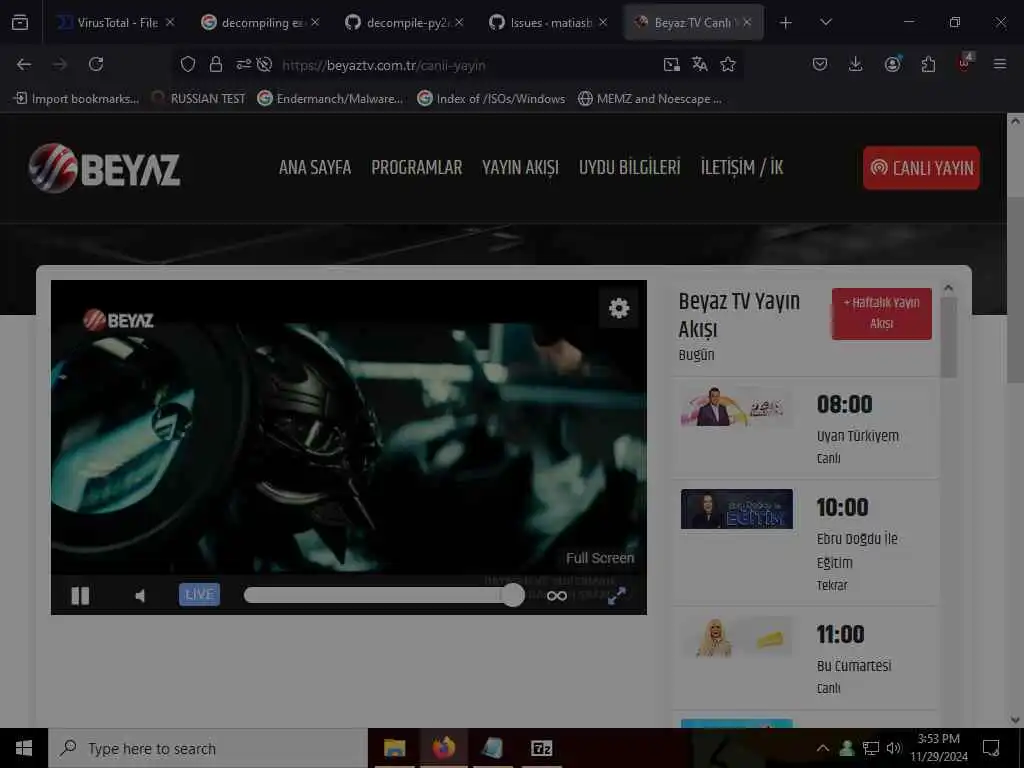Click Bu Cumartesi program title
The image size is (1024, 768).
coord(854,665)
